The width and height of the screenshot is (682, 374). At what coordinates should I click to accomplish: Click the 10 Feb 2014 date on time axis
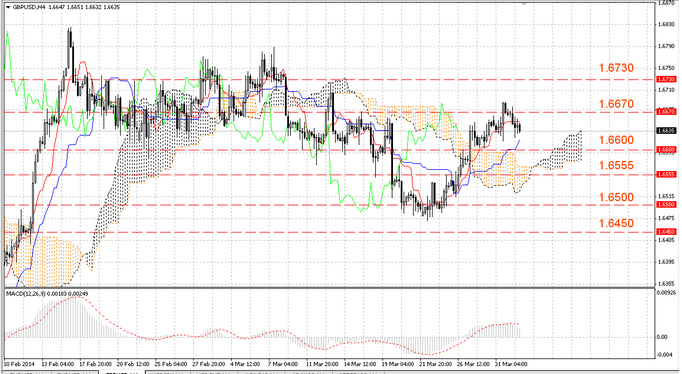(19, 364)
